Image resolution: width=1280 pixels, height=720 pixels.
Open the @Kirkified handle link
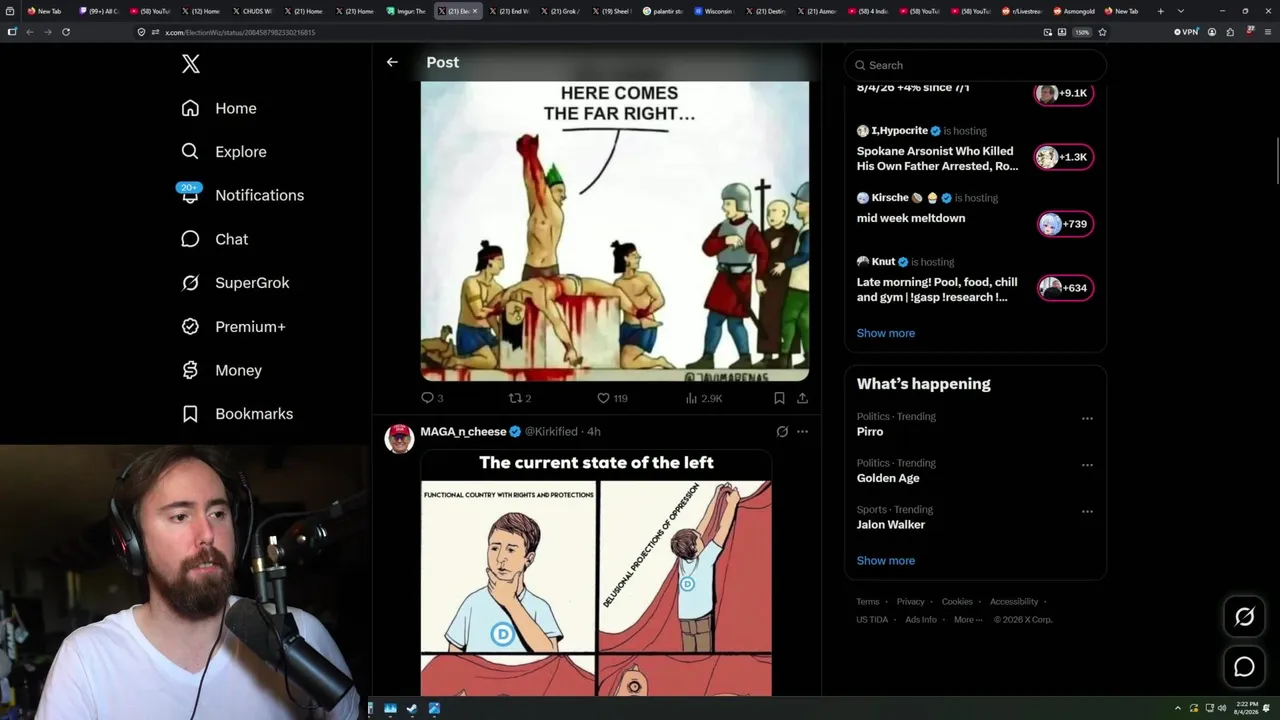click(551, 432)
